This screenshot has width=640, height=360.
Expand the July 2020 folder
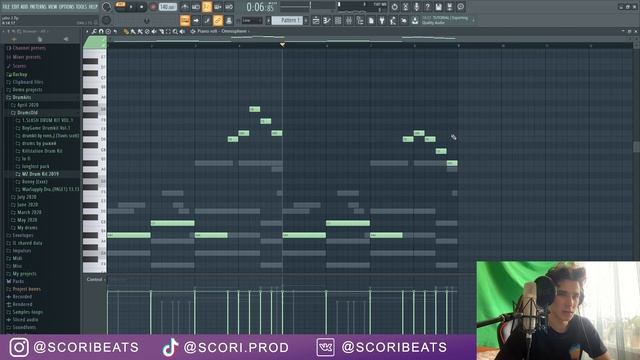[x=27, y=197]
